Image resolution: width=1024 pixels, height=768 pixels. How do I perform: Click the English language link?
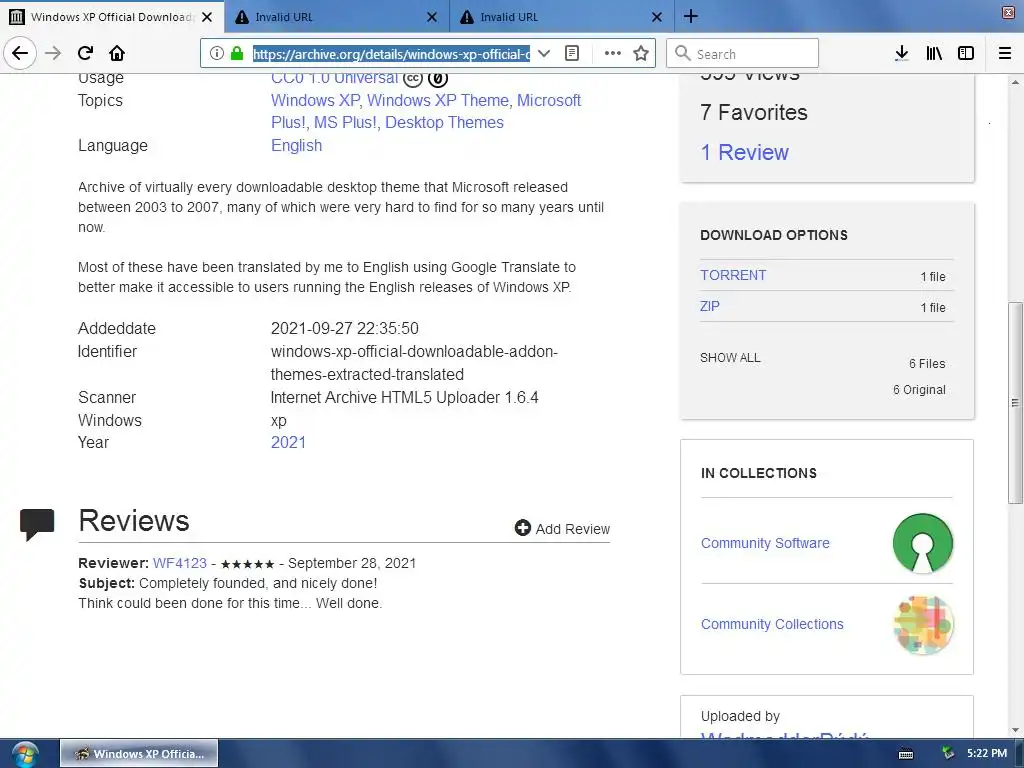click(x=296, y=146)
